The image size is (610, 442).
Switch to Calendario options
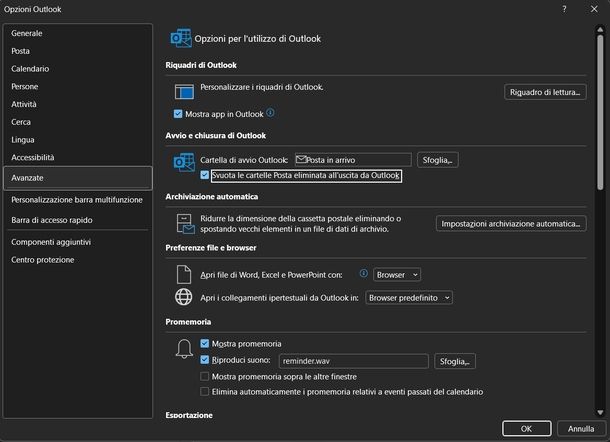pos(77,69)
